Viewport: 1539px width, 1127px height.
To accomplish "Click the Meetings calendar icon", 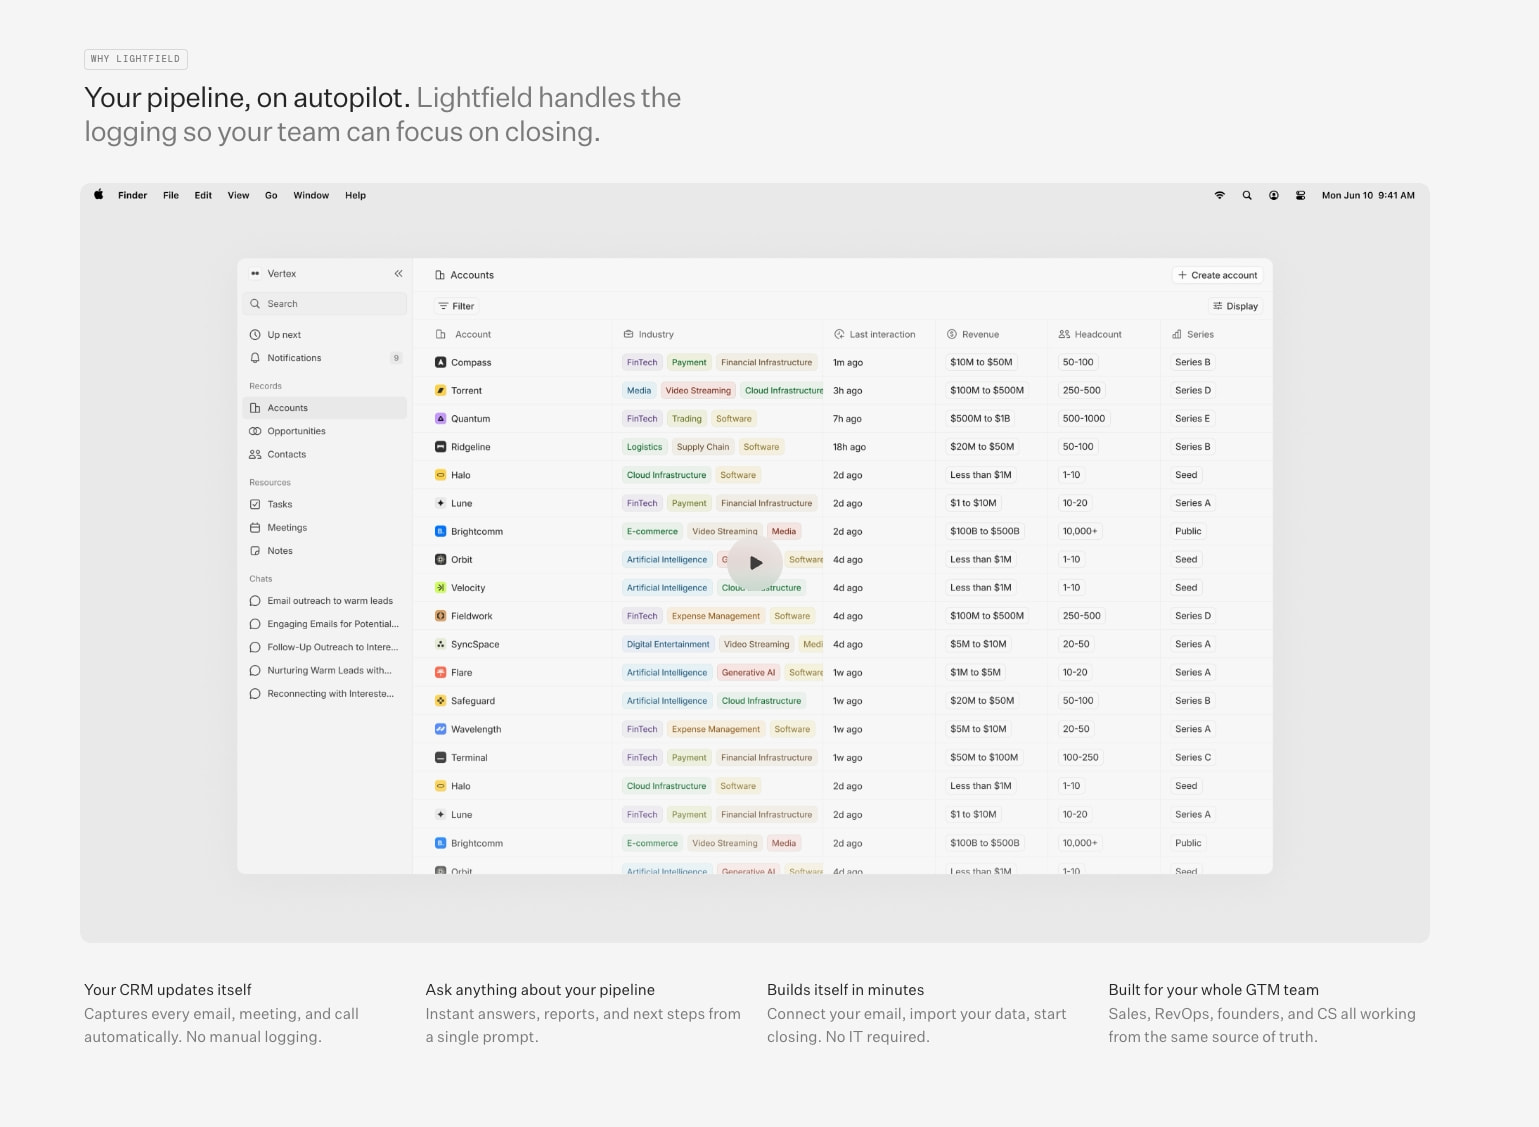I will point(255,527).
